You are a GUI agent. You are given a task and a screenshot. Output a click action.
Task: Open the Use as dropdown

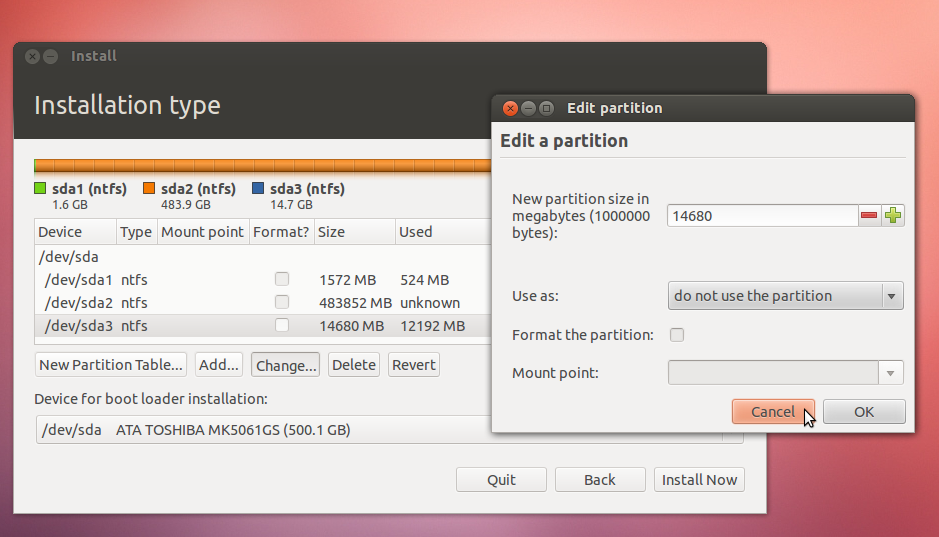tap(785, 296)
